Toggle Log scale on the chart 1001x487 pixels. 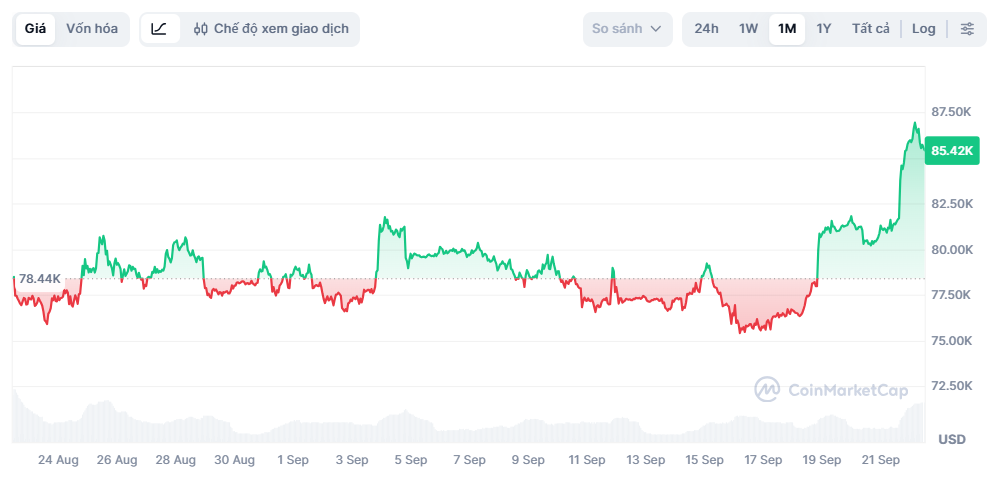click(x=923, y=29)
